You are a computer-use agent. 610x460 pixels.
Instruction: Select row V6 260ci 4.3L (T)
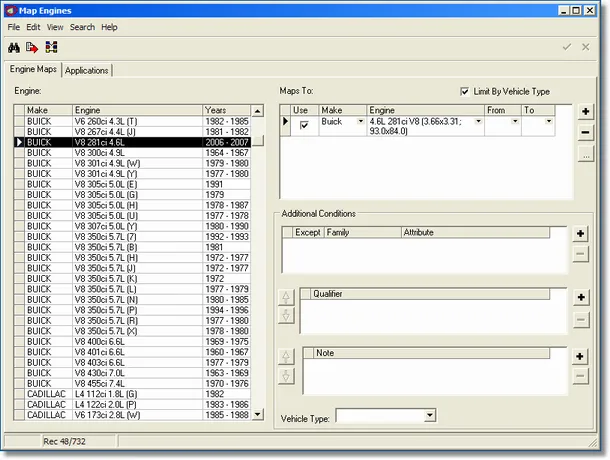tap(132, 121)
